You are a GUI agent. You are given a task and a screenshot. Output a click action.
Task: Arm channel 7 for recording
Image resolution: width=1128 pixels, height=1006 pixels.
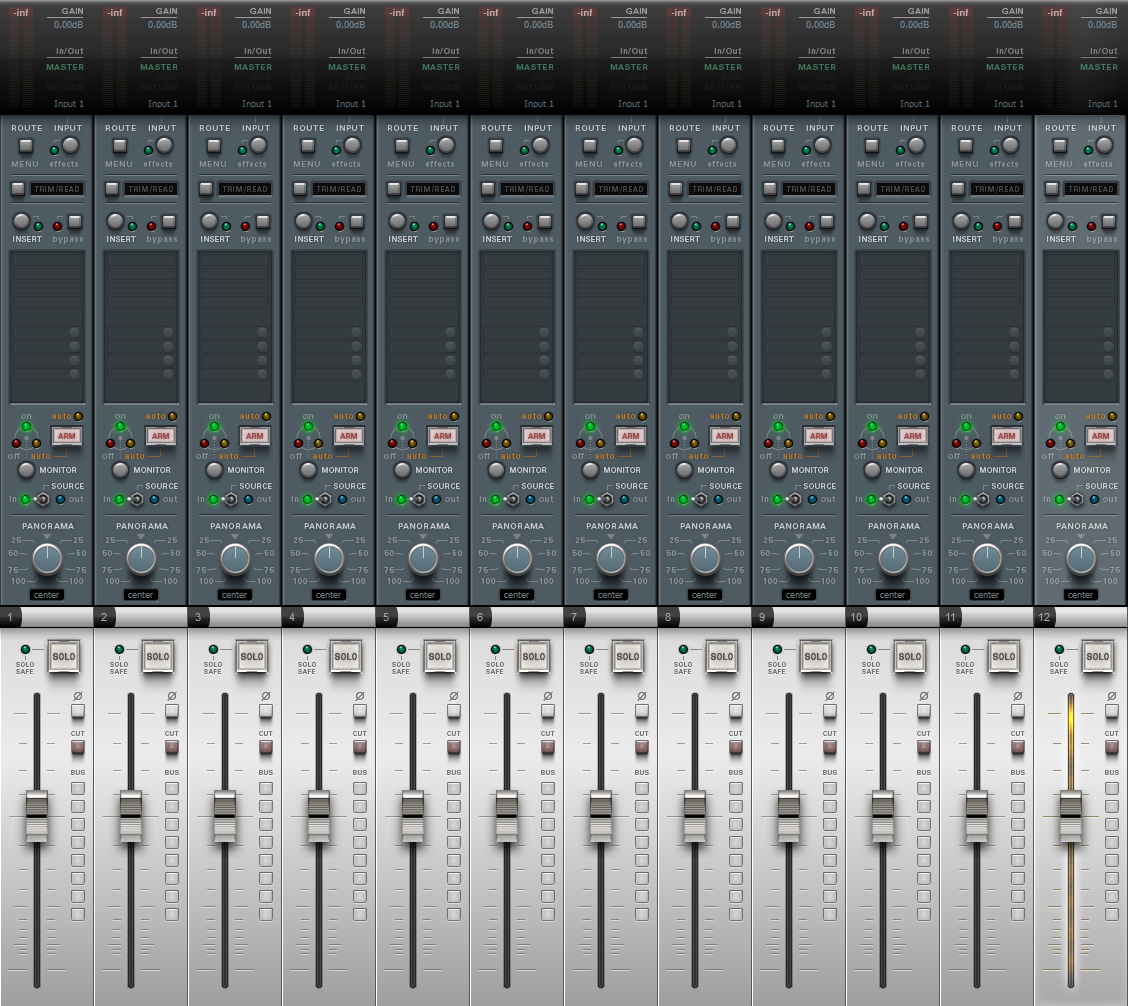[630, 435]
